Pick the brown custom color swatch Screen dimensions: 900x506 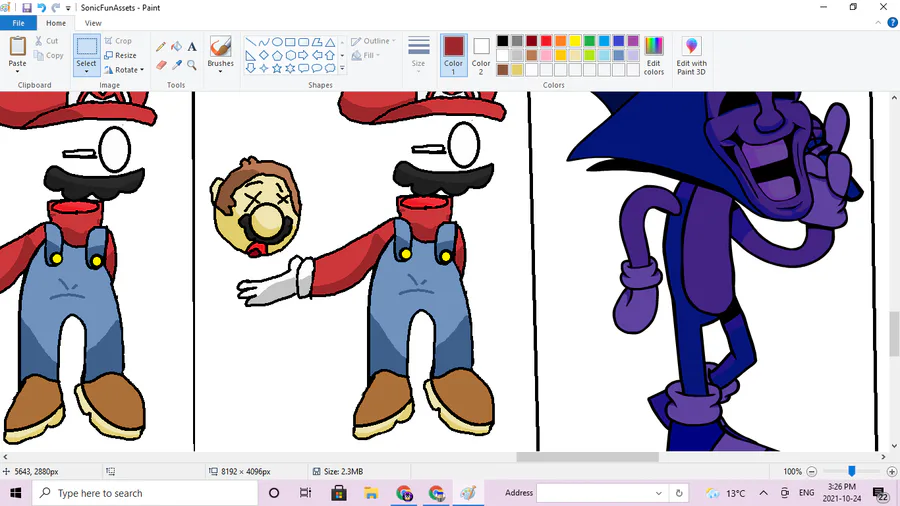tap(503, 69)
